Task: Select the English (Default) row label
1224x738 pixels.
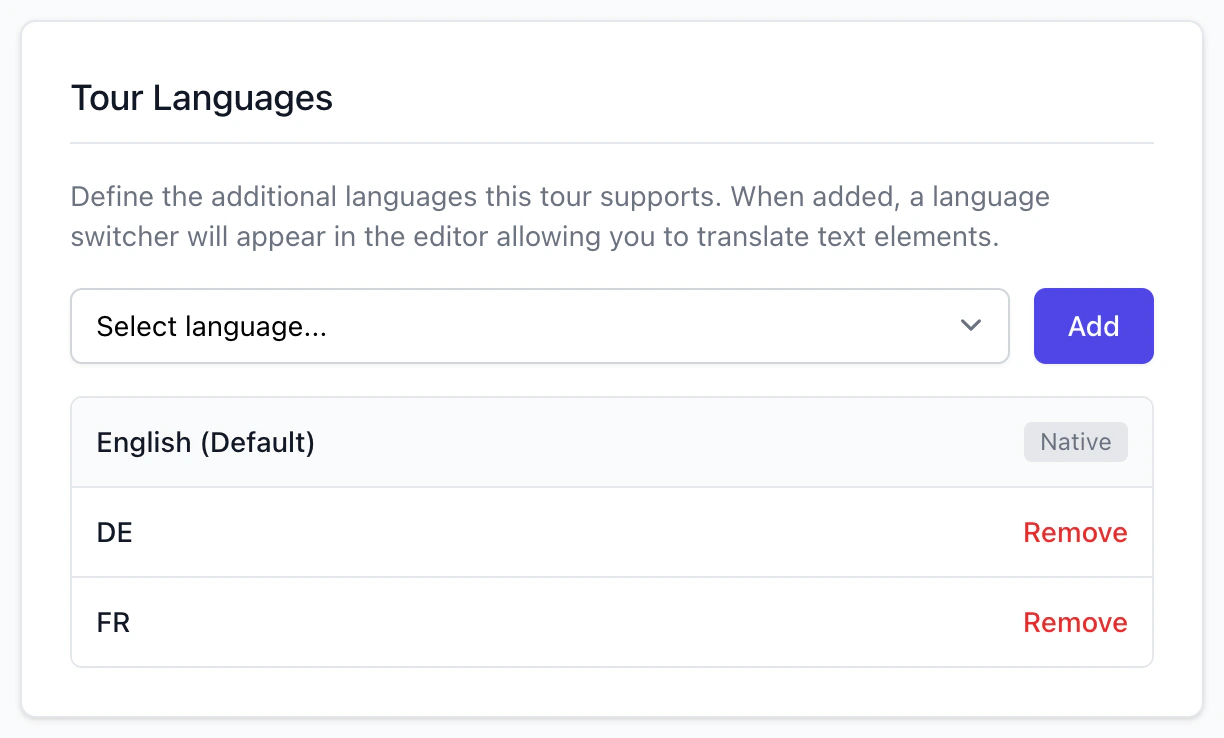Action: pyautogui.click(x=206, y=442)
